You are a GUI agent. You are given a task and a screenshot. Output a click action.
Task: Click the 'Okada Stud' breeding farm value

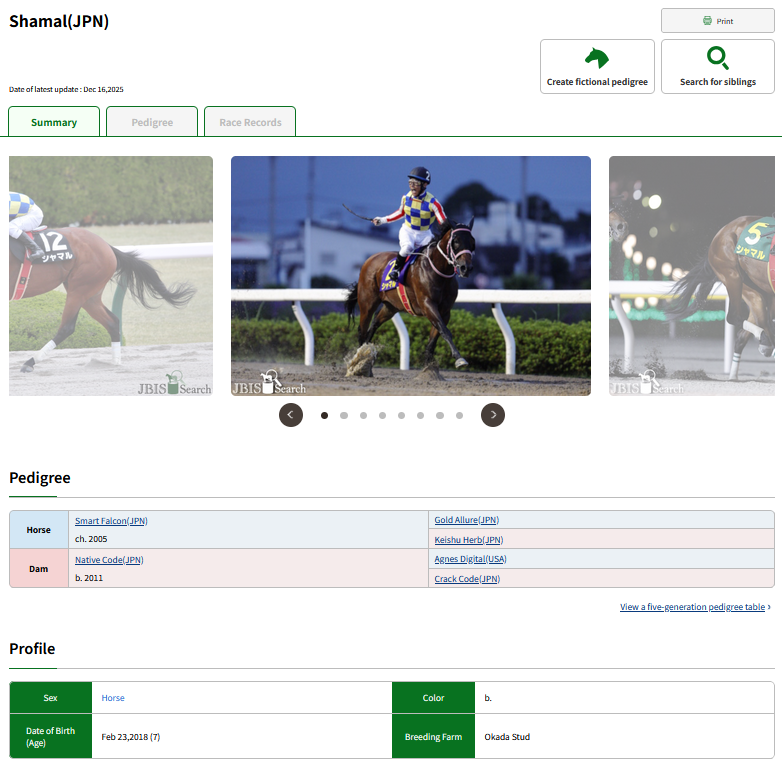(507, 737)
